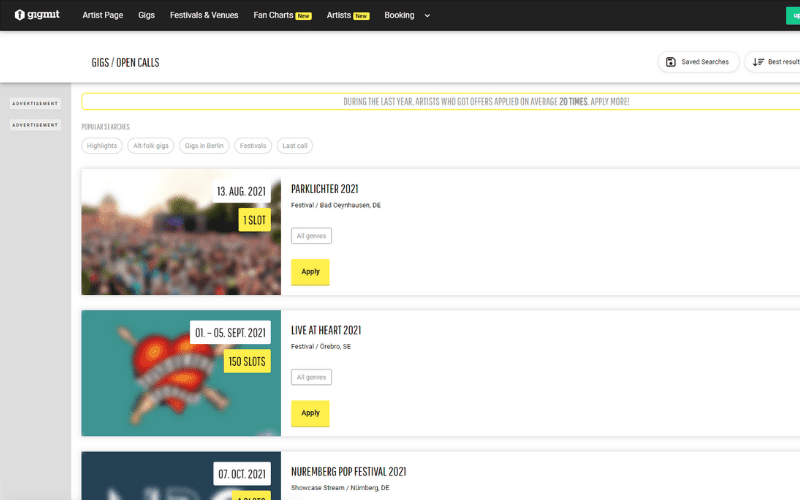Click the sort order icon
800x500 pixels.
[x=758, y=62]
